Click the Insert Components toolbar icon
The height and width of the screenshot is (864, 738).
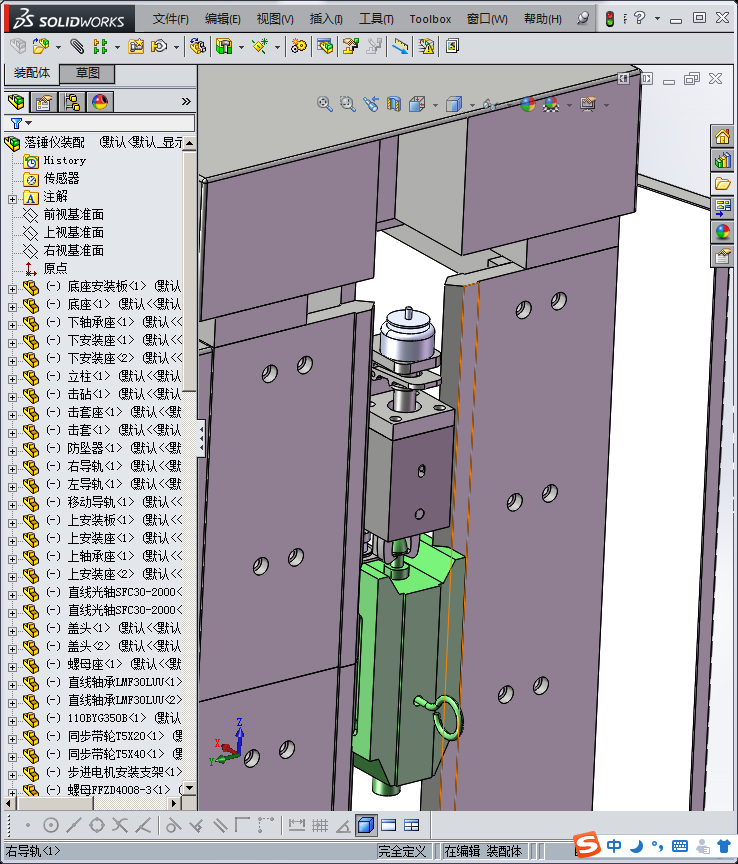click(40, 46)
